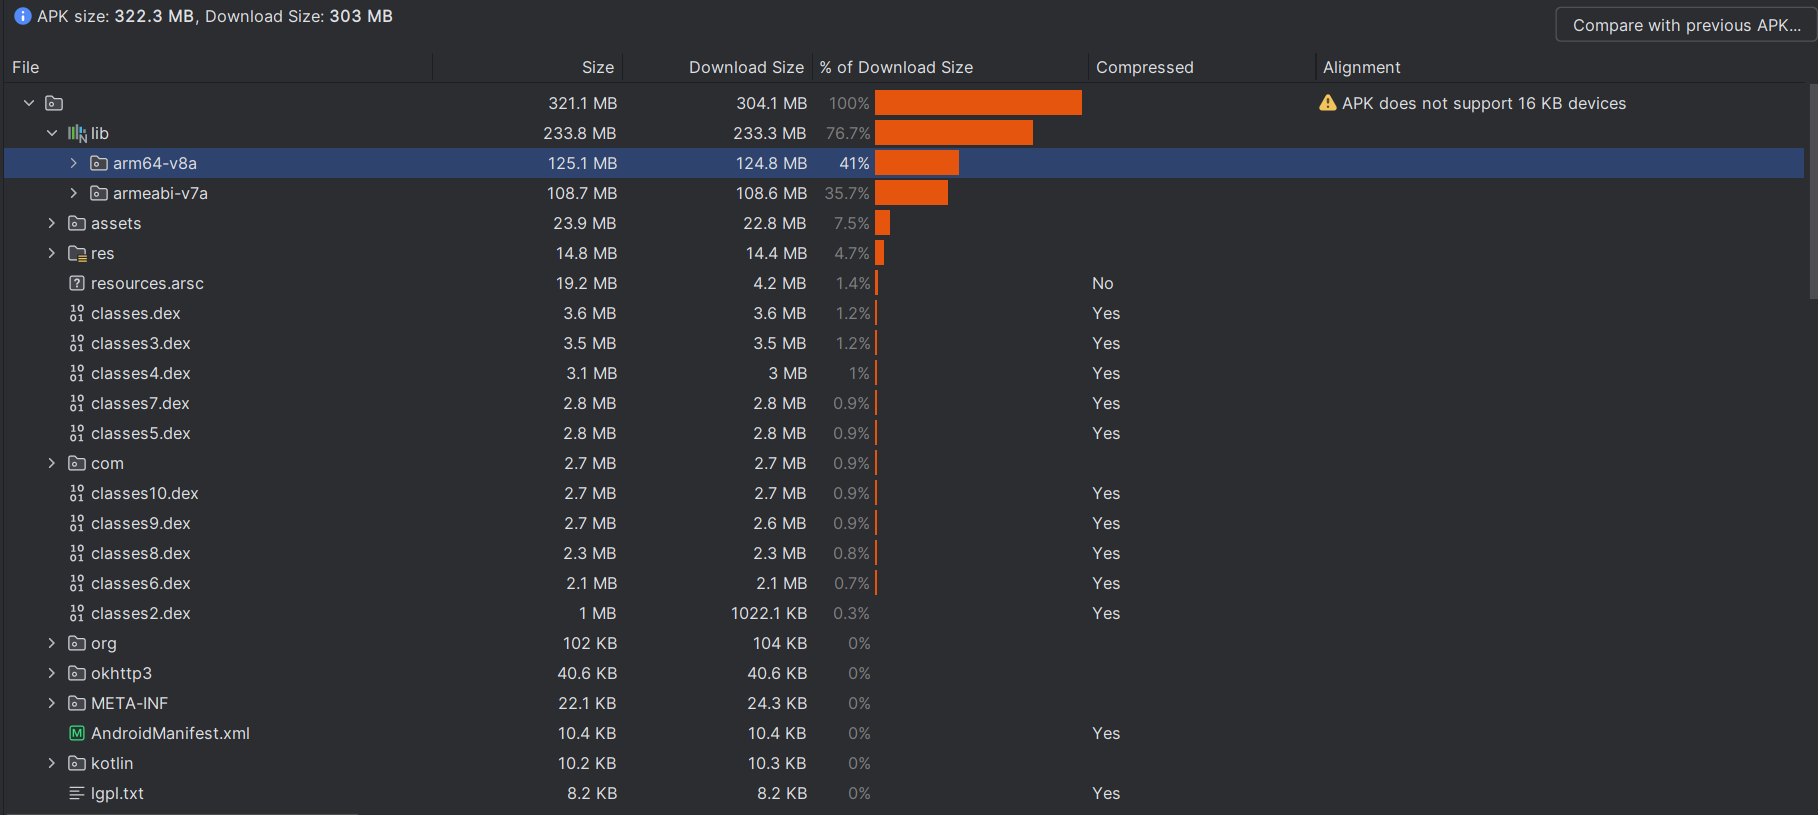Select the classes2.dex file name

140,613
